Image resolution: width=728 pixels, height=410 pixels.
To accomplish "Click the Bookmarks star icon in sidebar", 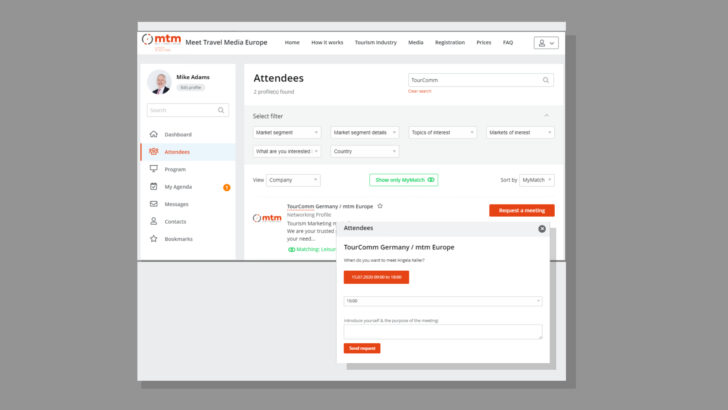I will [x=153, y=239].
